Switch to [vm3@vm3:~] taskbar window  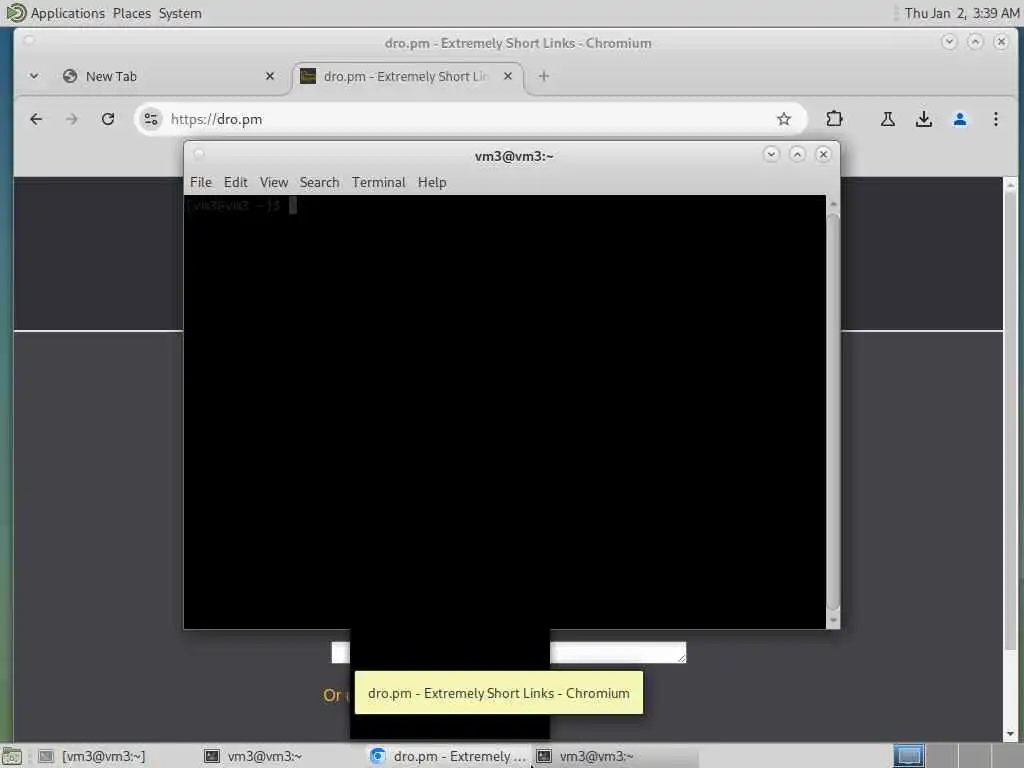point(103,756)
